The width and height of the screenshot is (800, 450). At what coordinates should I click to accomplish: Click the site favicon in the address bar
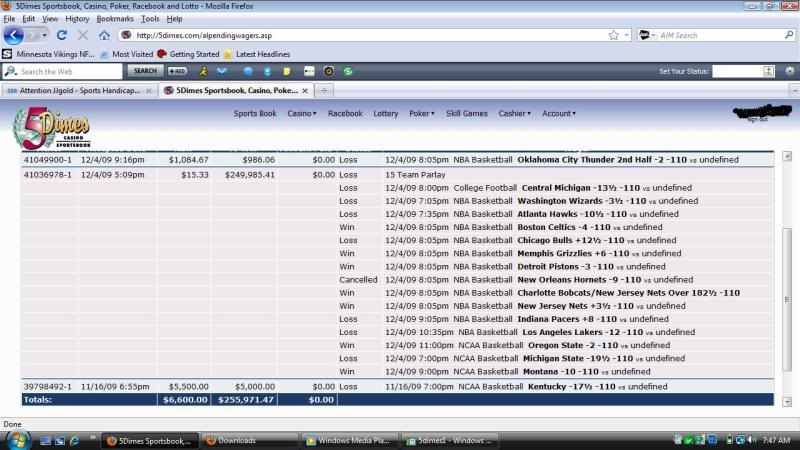coord(127,35)
